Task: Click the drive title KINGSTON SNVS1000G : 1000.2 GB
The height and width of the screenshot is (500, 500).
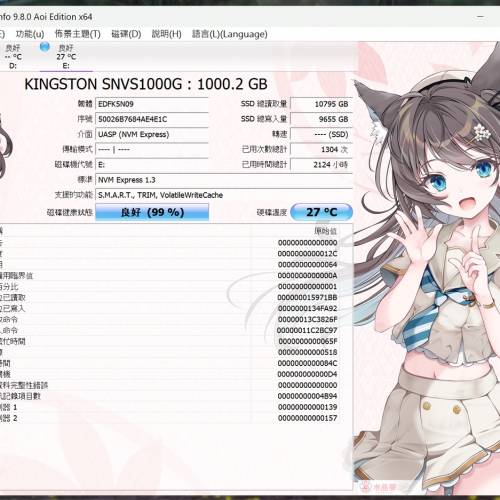Action: pos(146,84)
